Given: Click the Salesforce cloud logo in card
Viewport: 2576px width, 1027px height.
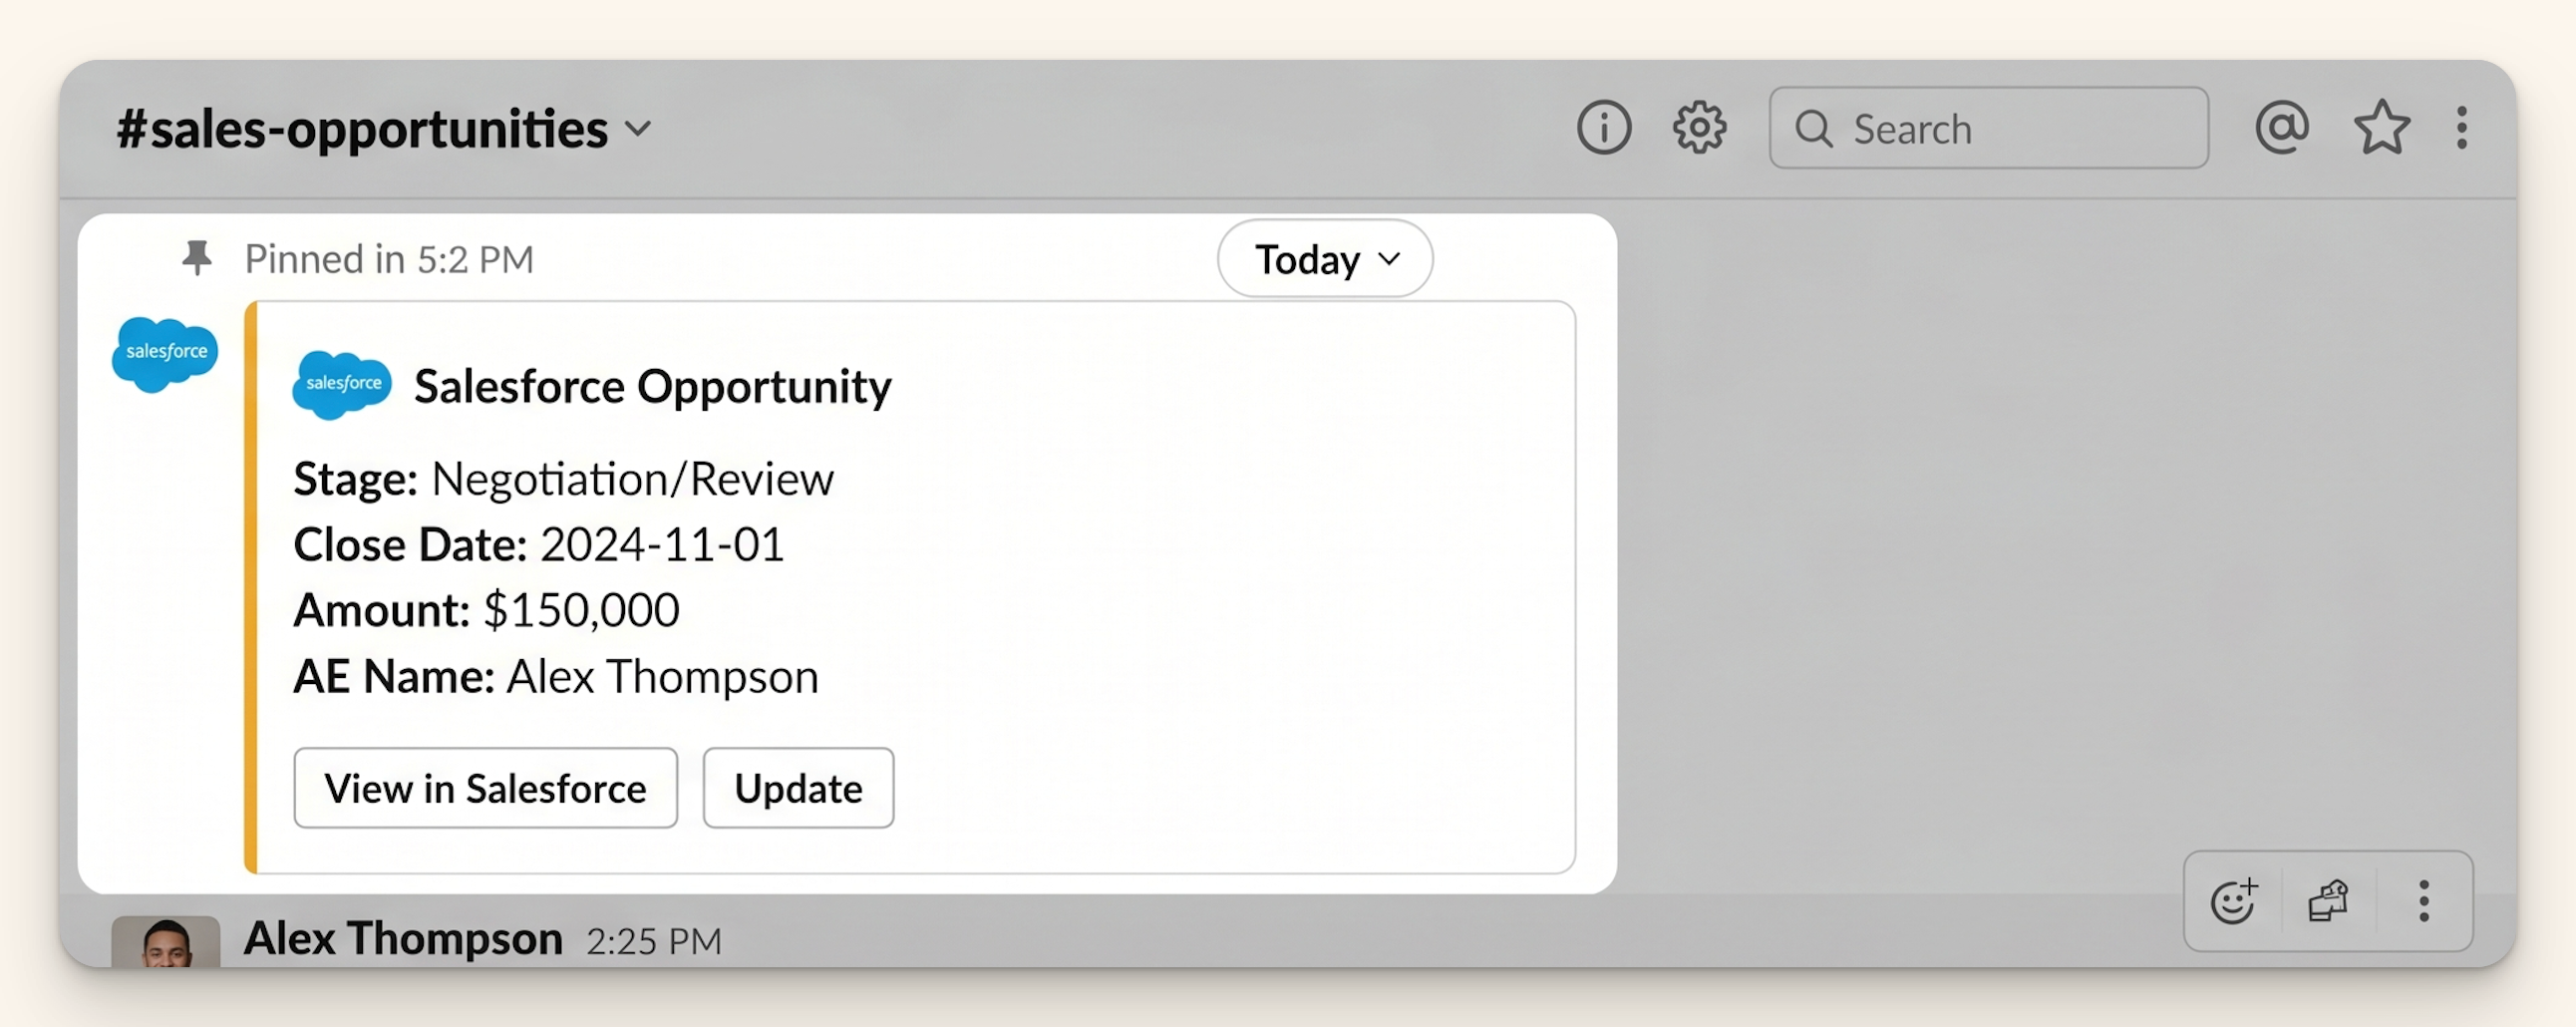Looking at the screenshot, I should (341, 385).
